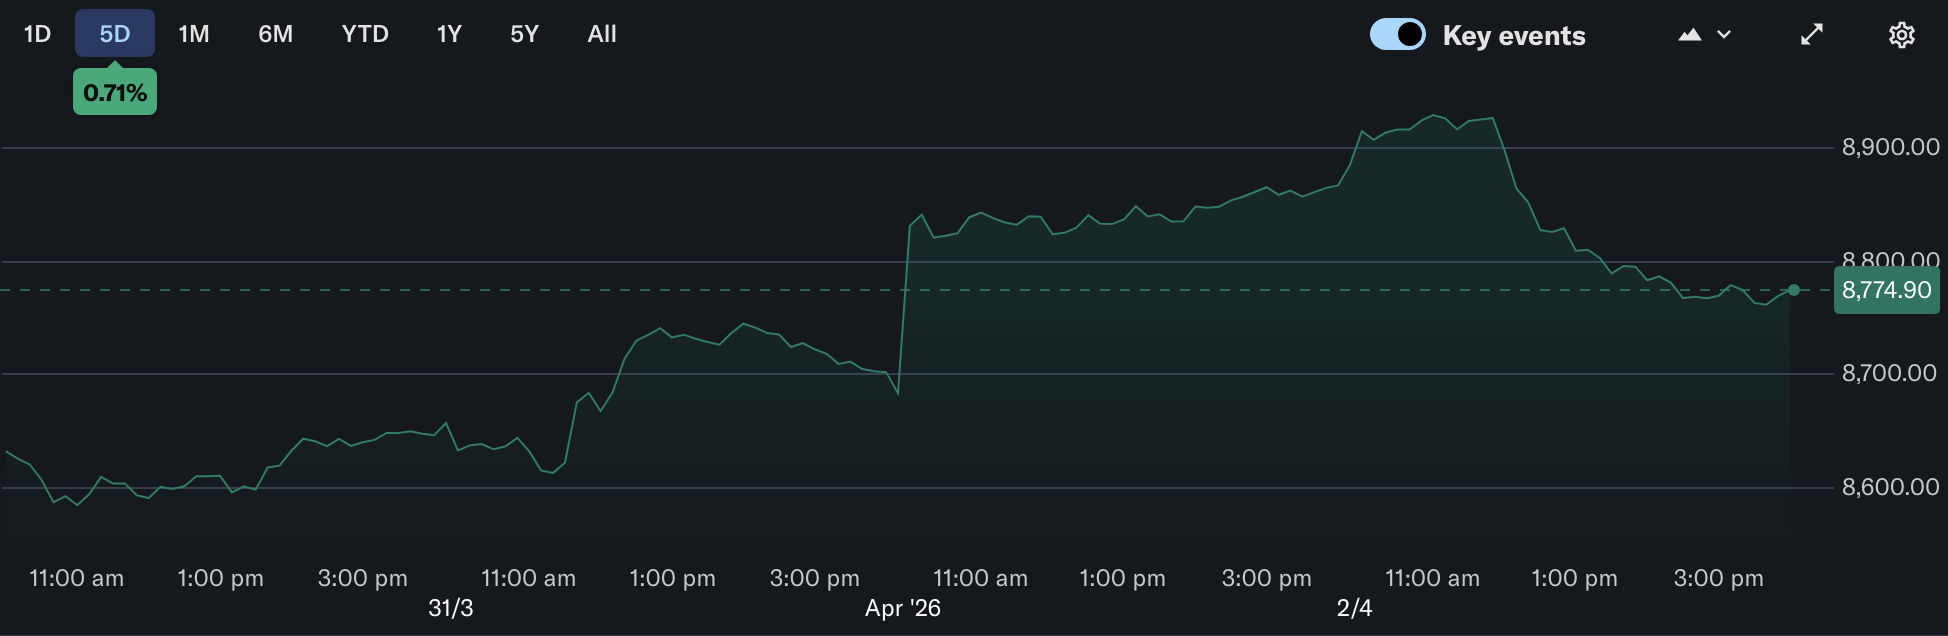Screen dimensions: 1948x636
Task: Switch to 6M range
Action: (276, 34)
